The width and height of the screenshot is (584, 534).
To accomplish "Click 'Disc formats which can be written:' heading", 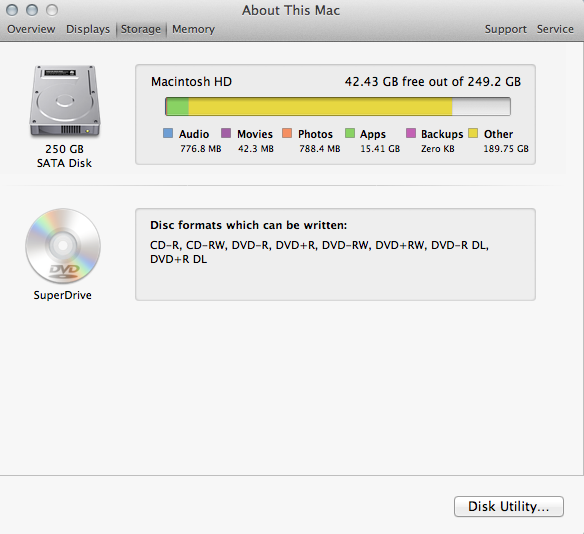I will [x=248, y=225].
